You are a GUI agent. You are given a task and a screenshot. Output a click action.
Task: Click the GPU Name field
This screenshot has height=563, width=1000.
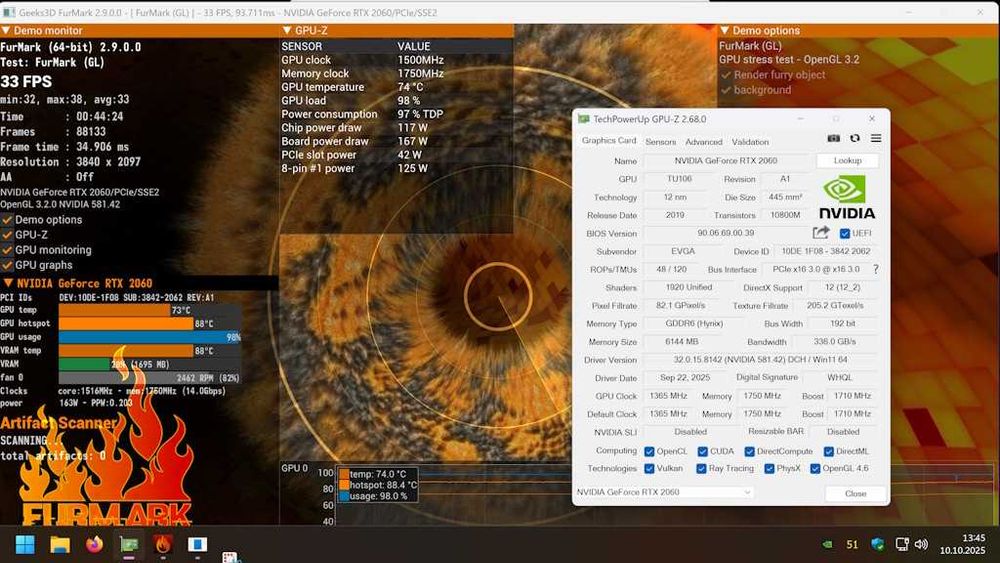click(726, 161)
